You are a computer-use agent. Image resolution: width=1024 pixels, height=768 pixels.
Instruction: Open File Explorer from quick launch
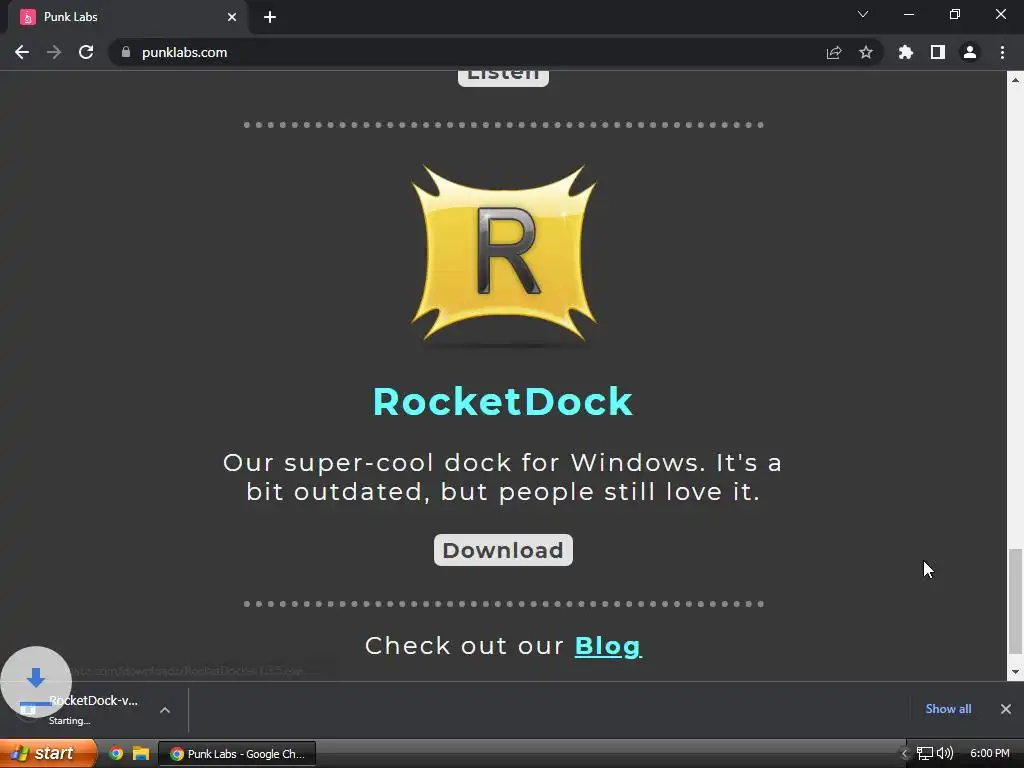[141, 754]
